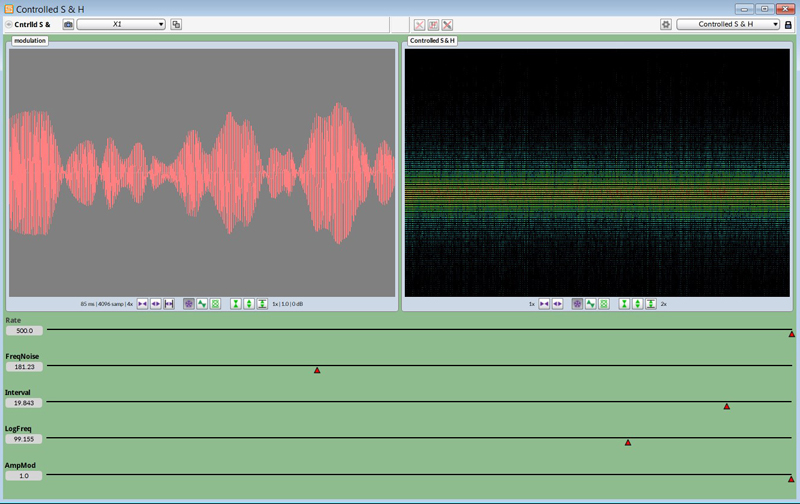Click the modulation panel horizontal zoom-out icon
The height and width of the screenshot is (504, 800).
156,304
